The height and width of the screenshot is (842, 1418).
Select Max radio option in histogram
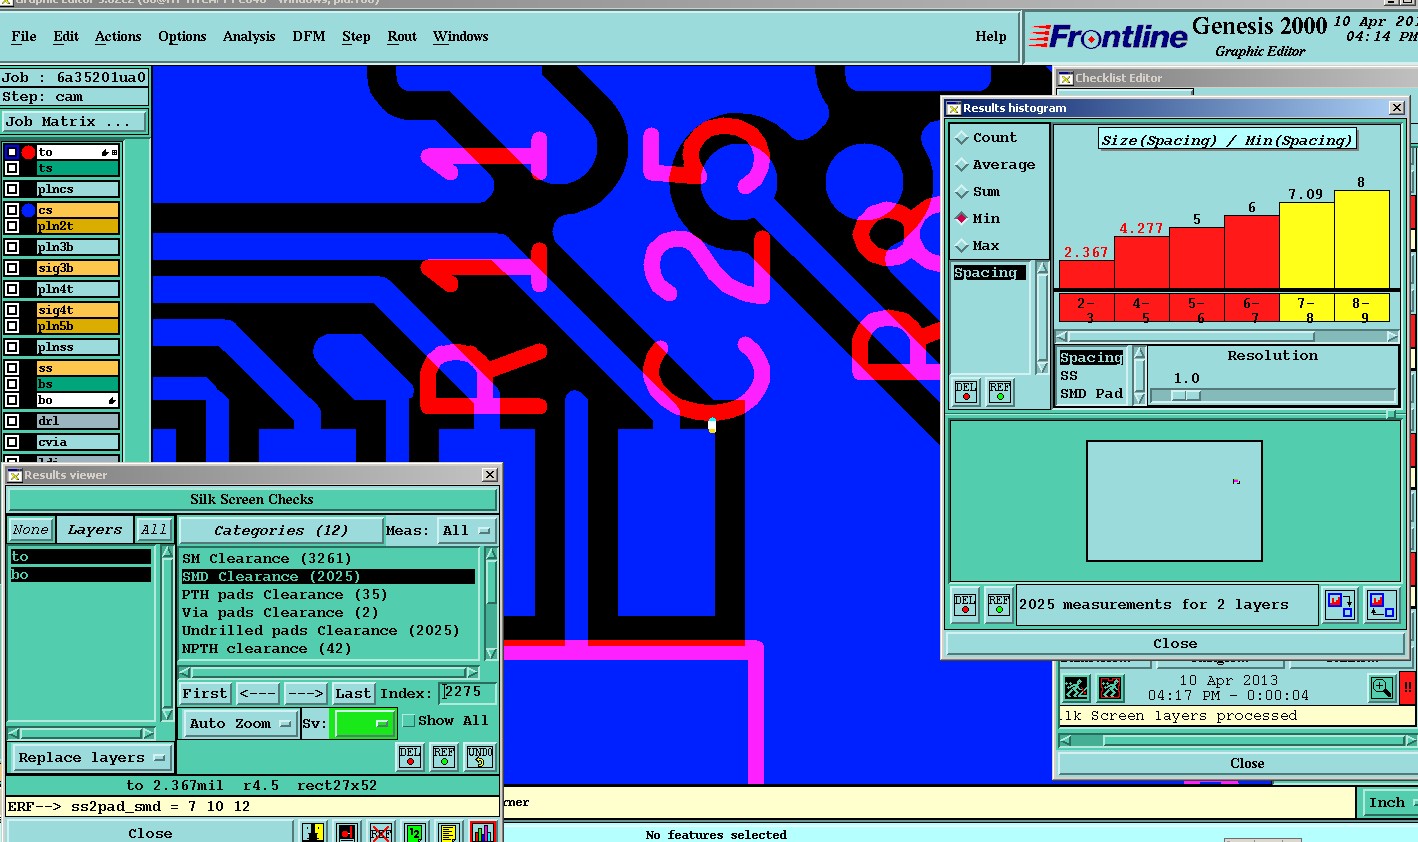coord(962,246)
